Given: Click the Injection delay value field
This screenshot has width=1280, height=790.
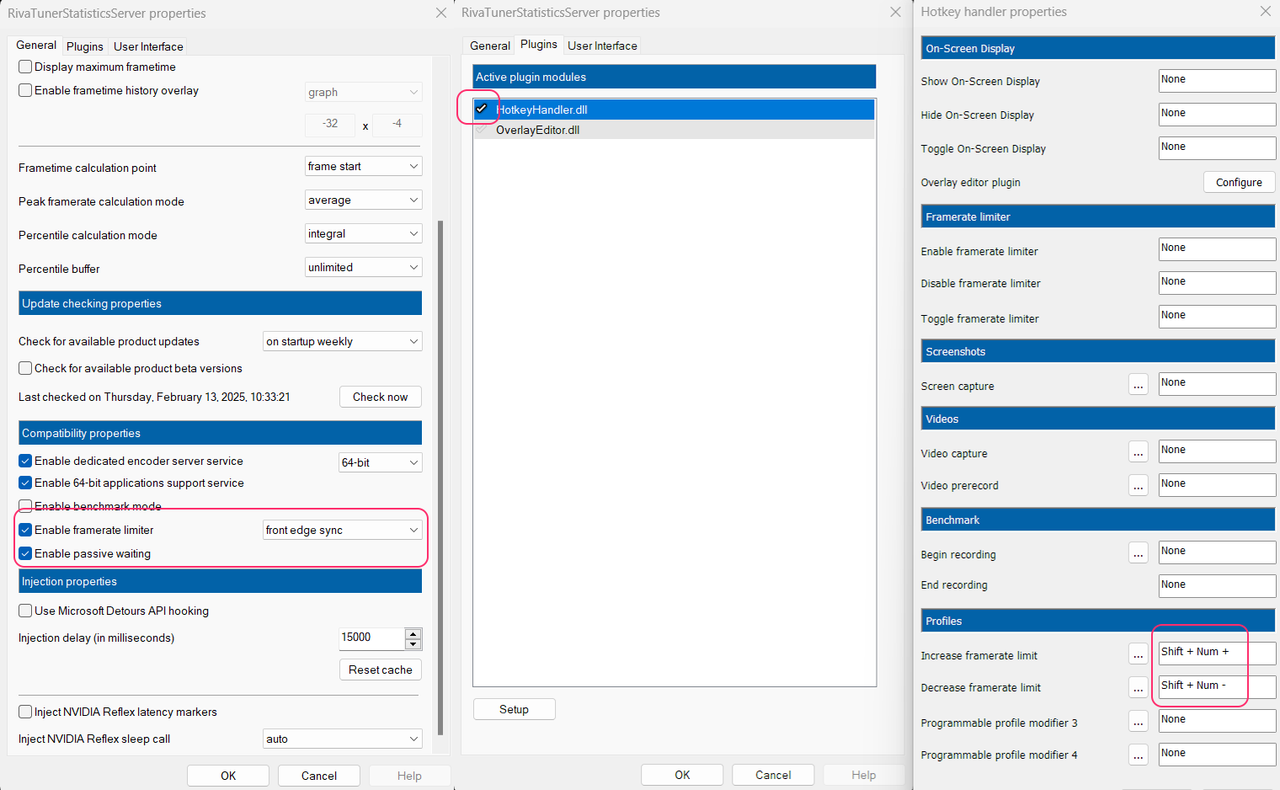Looking at the screenshot, I should pyautogui.click(x=372, y=638).
